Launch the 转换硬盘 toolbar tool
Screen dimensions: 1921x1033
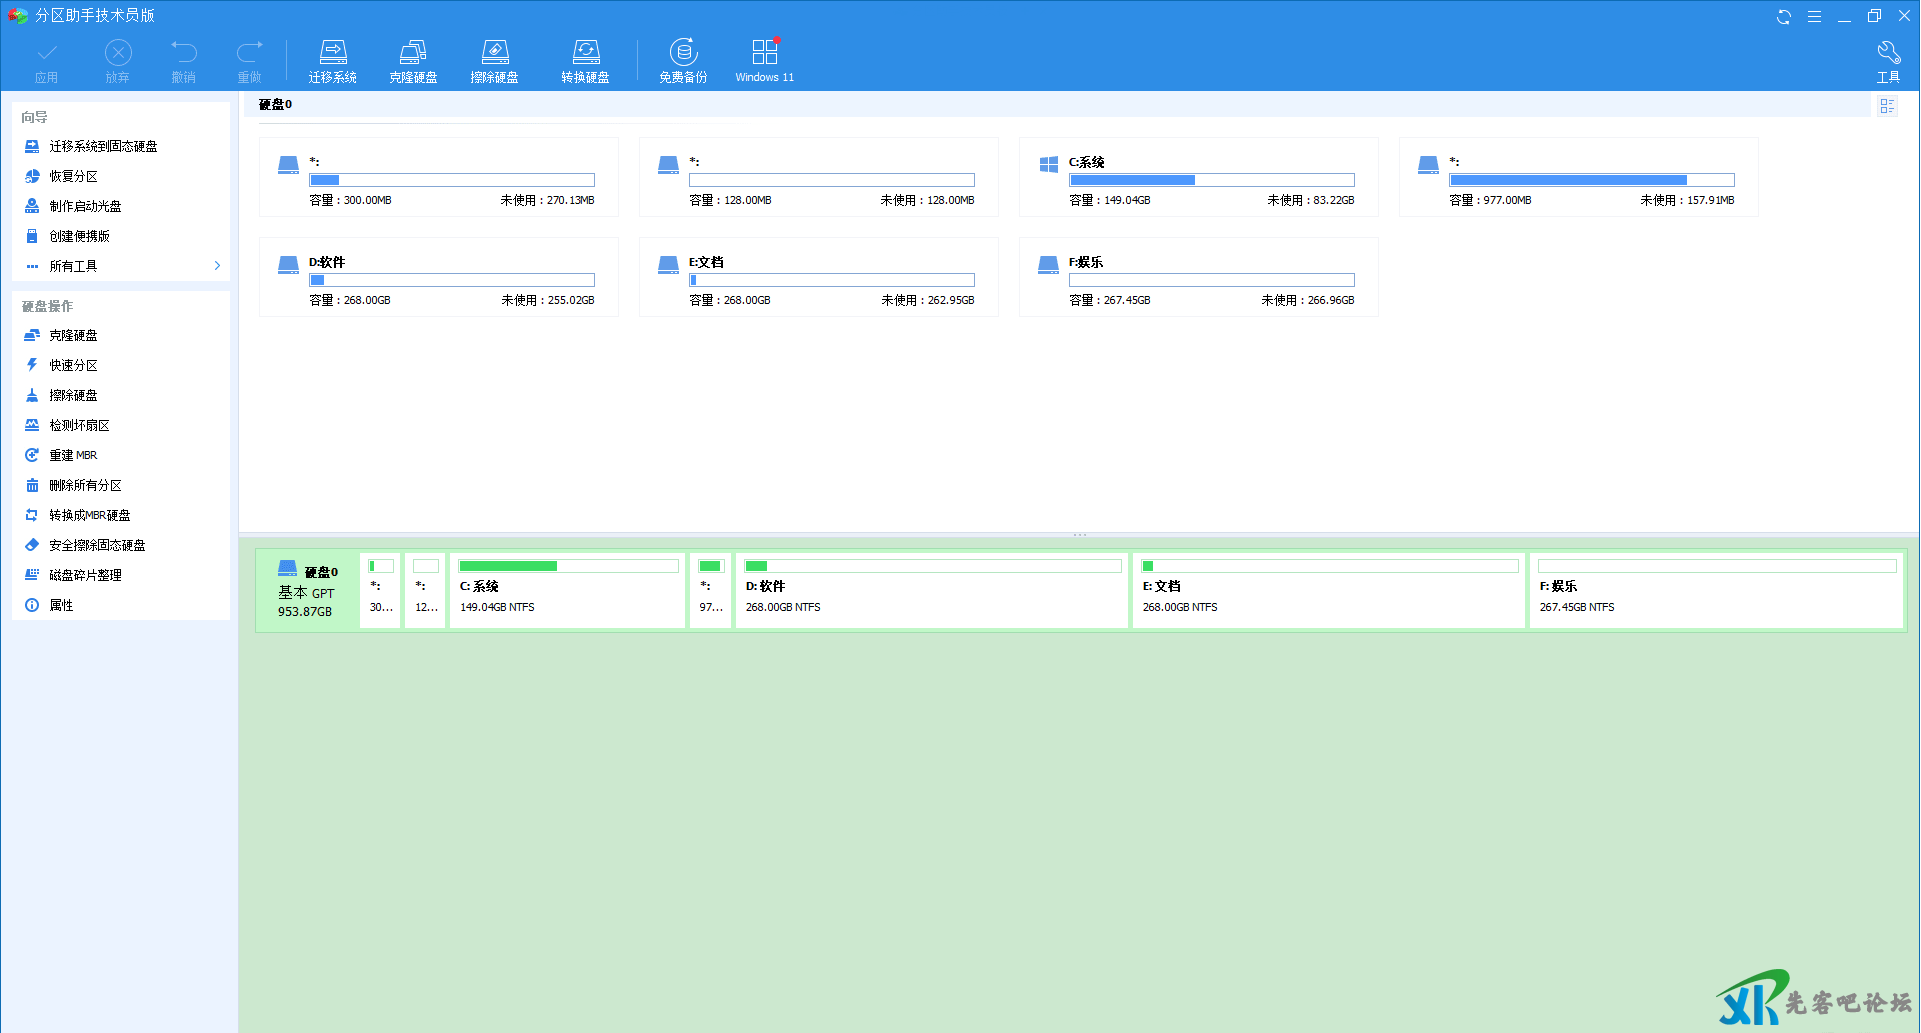click(585, 60)
